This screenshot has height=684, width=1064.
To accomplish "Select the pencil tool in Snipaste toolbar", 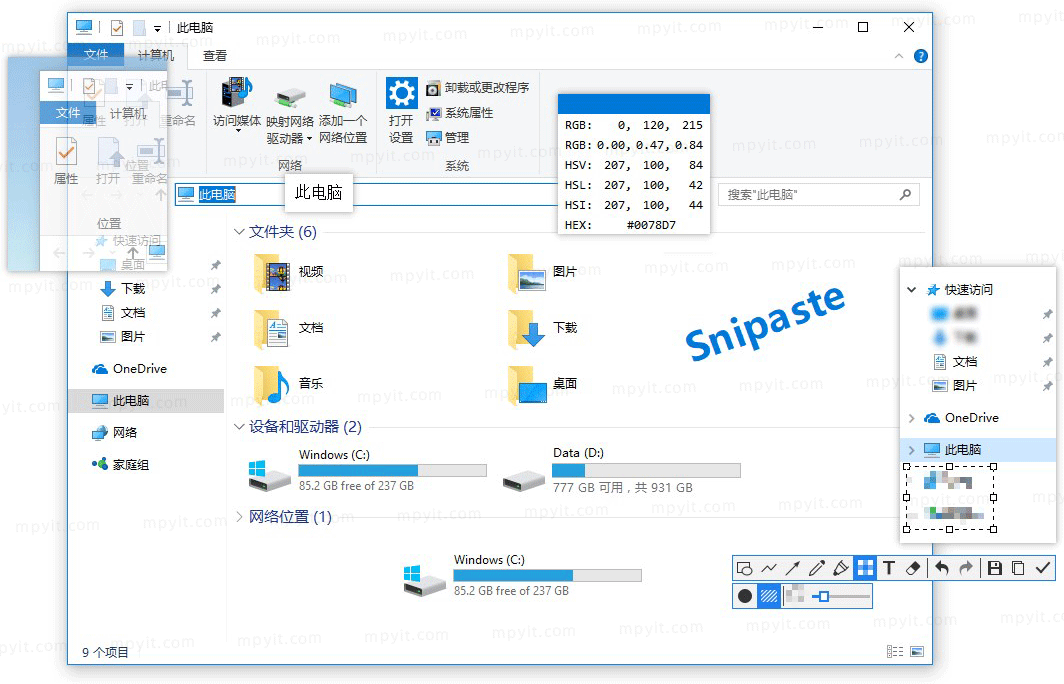I will [817, 569].
